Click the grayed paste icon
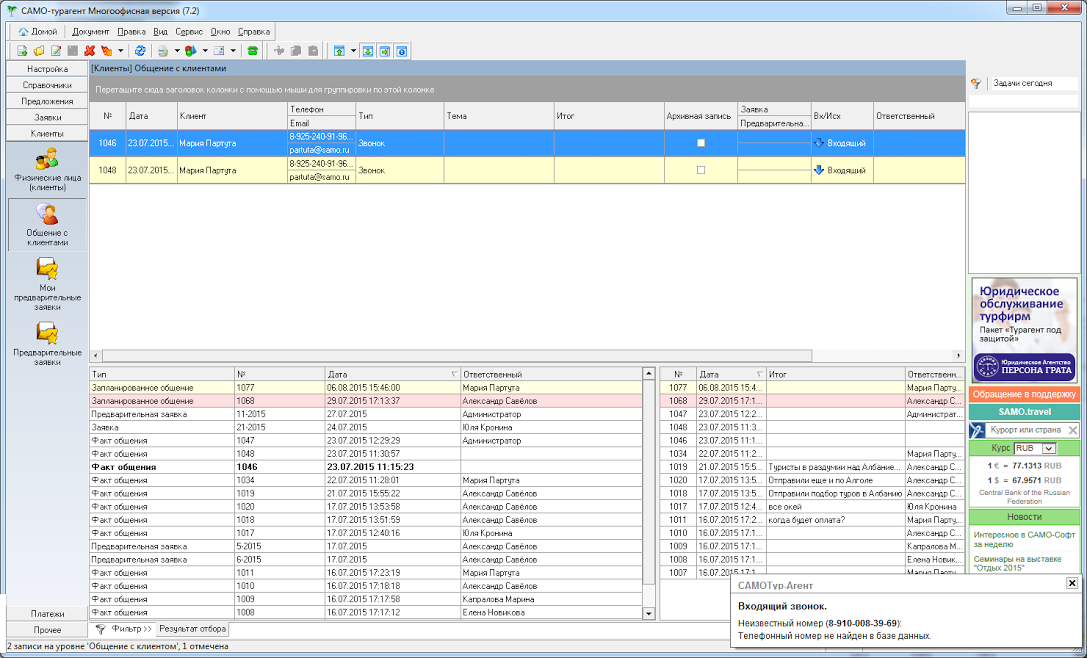Screen dimensions: 1087x658 (313, 51)
